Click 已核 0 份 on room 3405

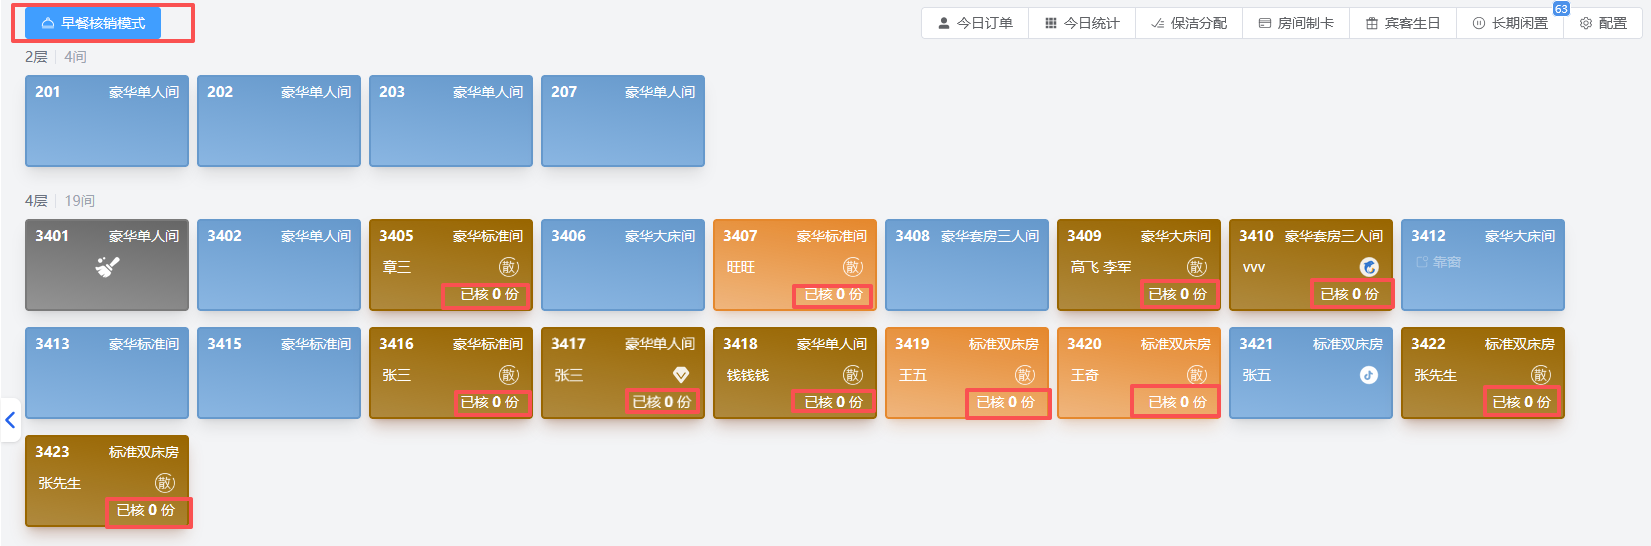coord(489,295)
